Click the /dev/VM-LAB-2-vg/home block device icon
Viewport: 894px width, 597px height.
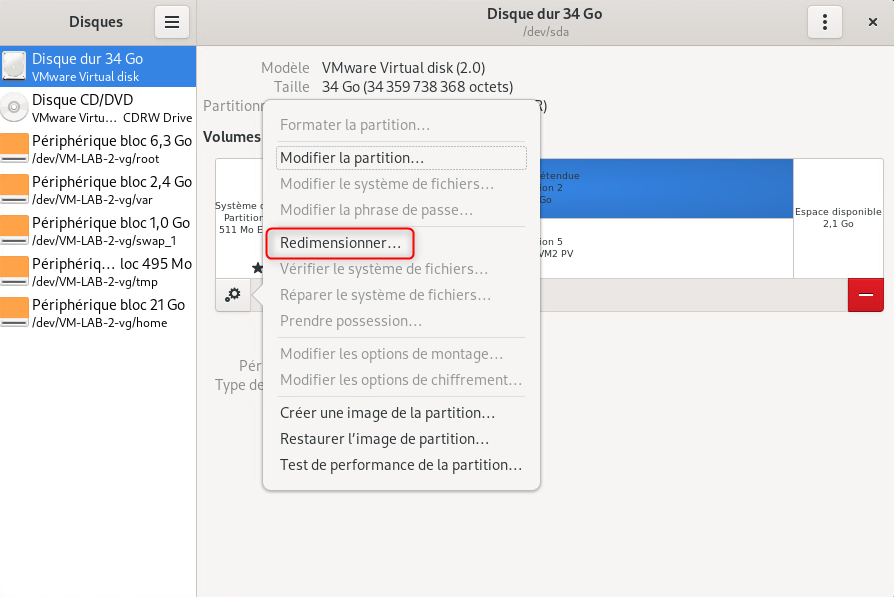(15, 313)
